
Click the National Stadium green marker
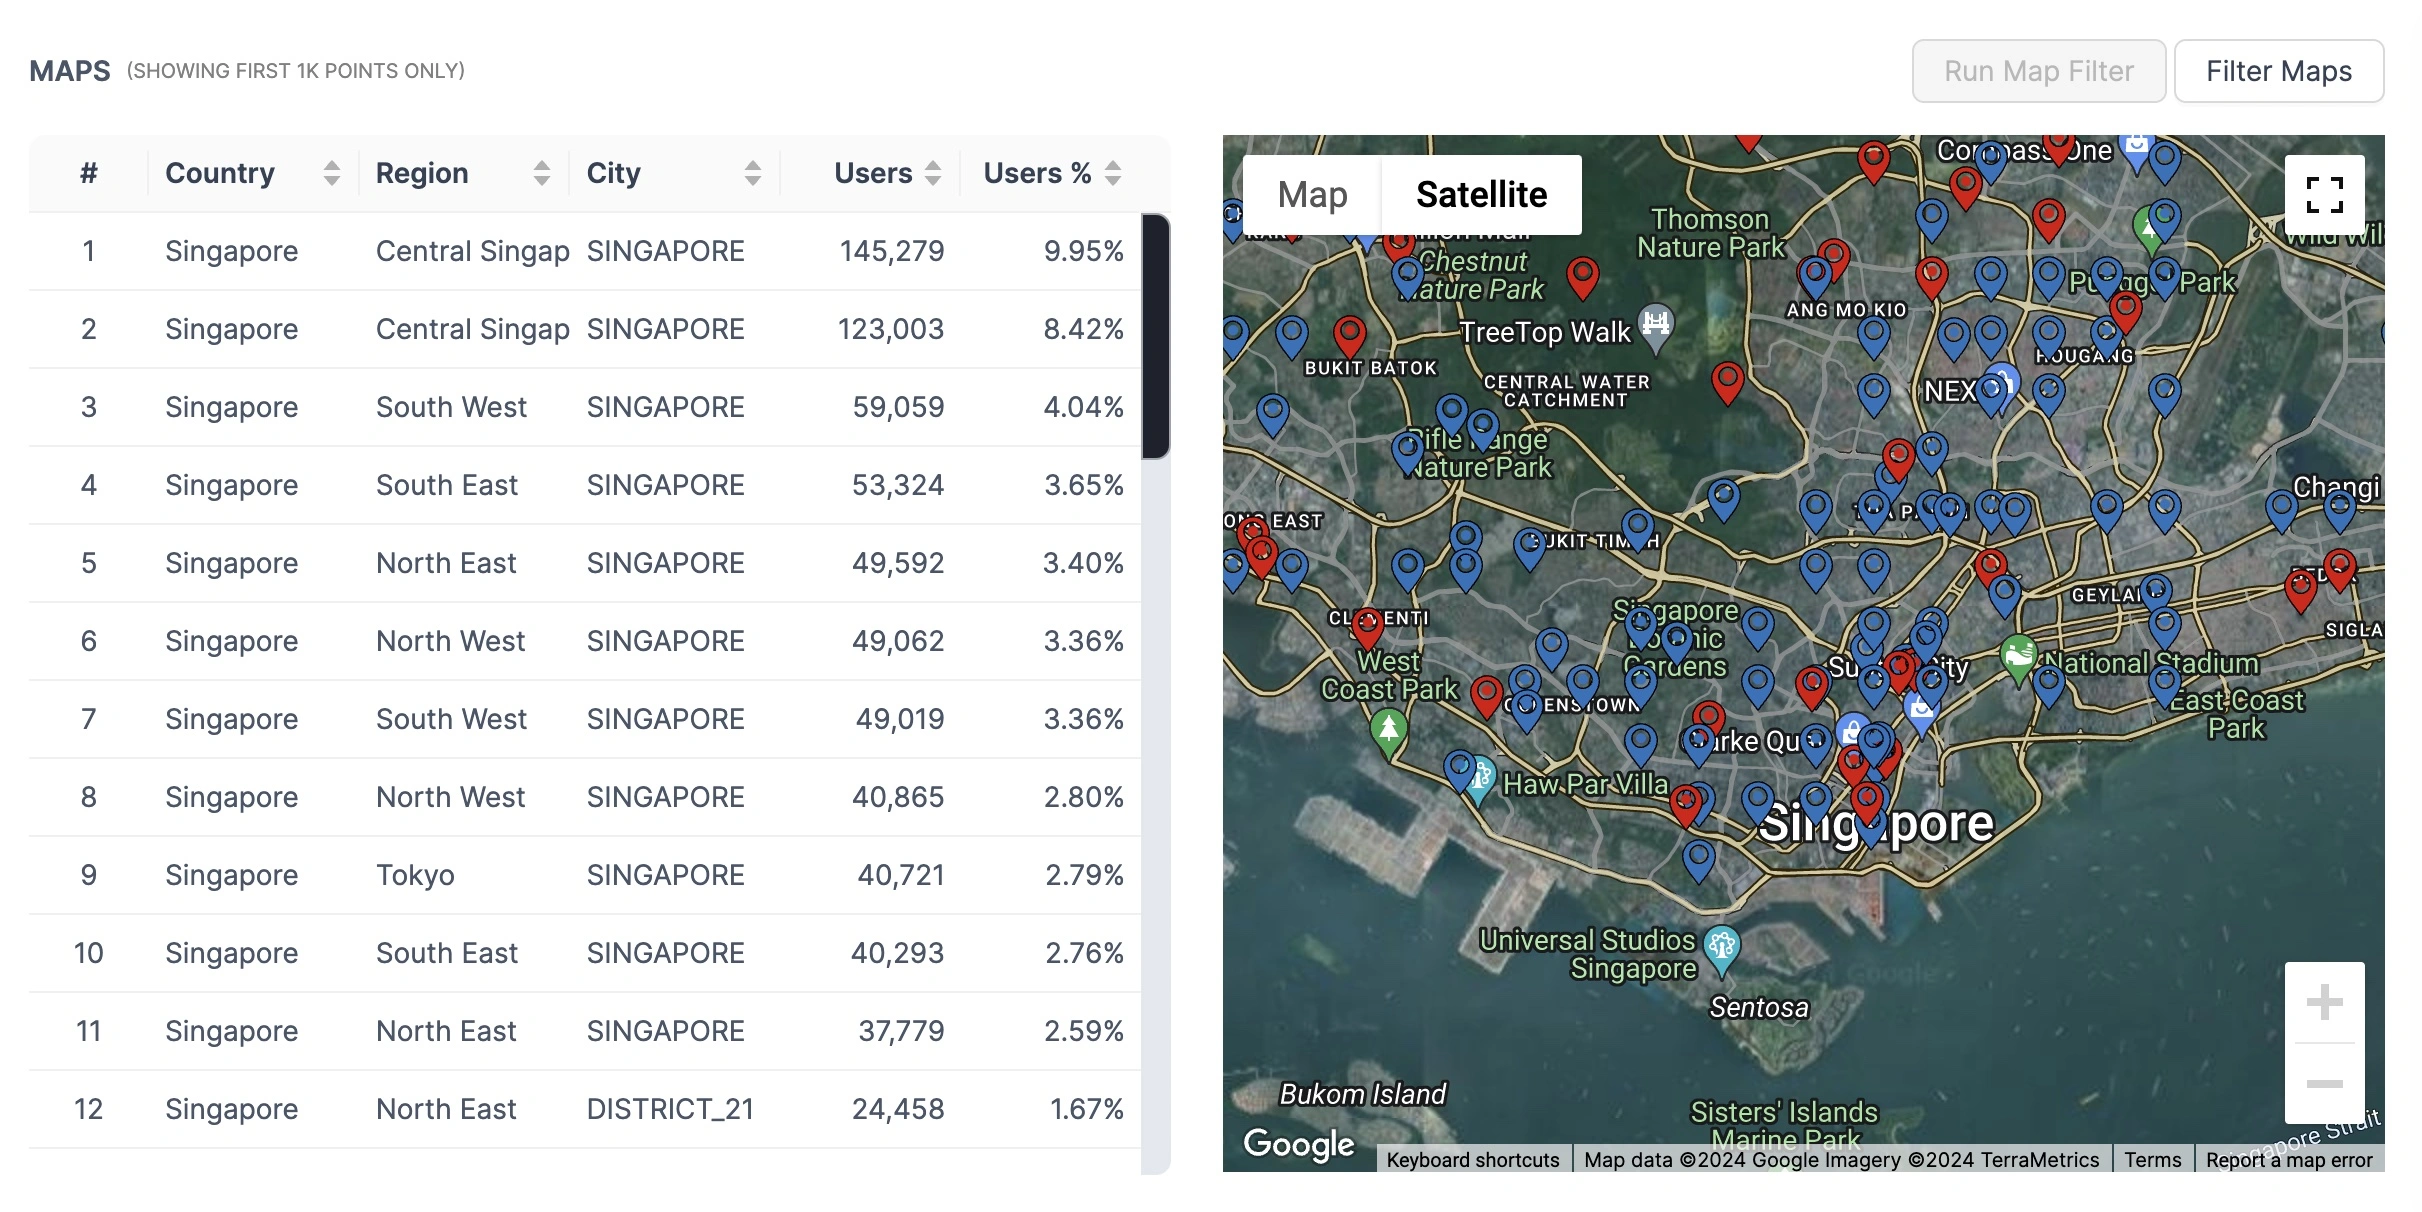click(x=2018, y=657)
